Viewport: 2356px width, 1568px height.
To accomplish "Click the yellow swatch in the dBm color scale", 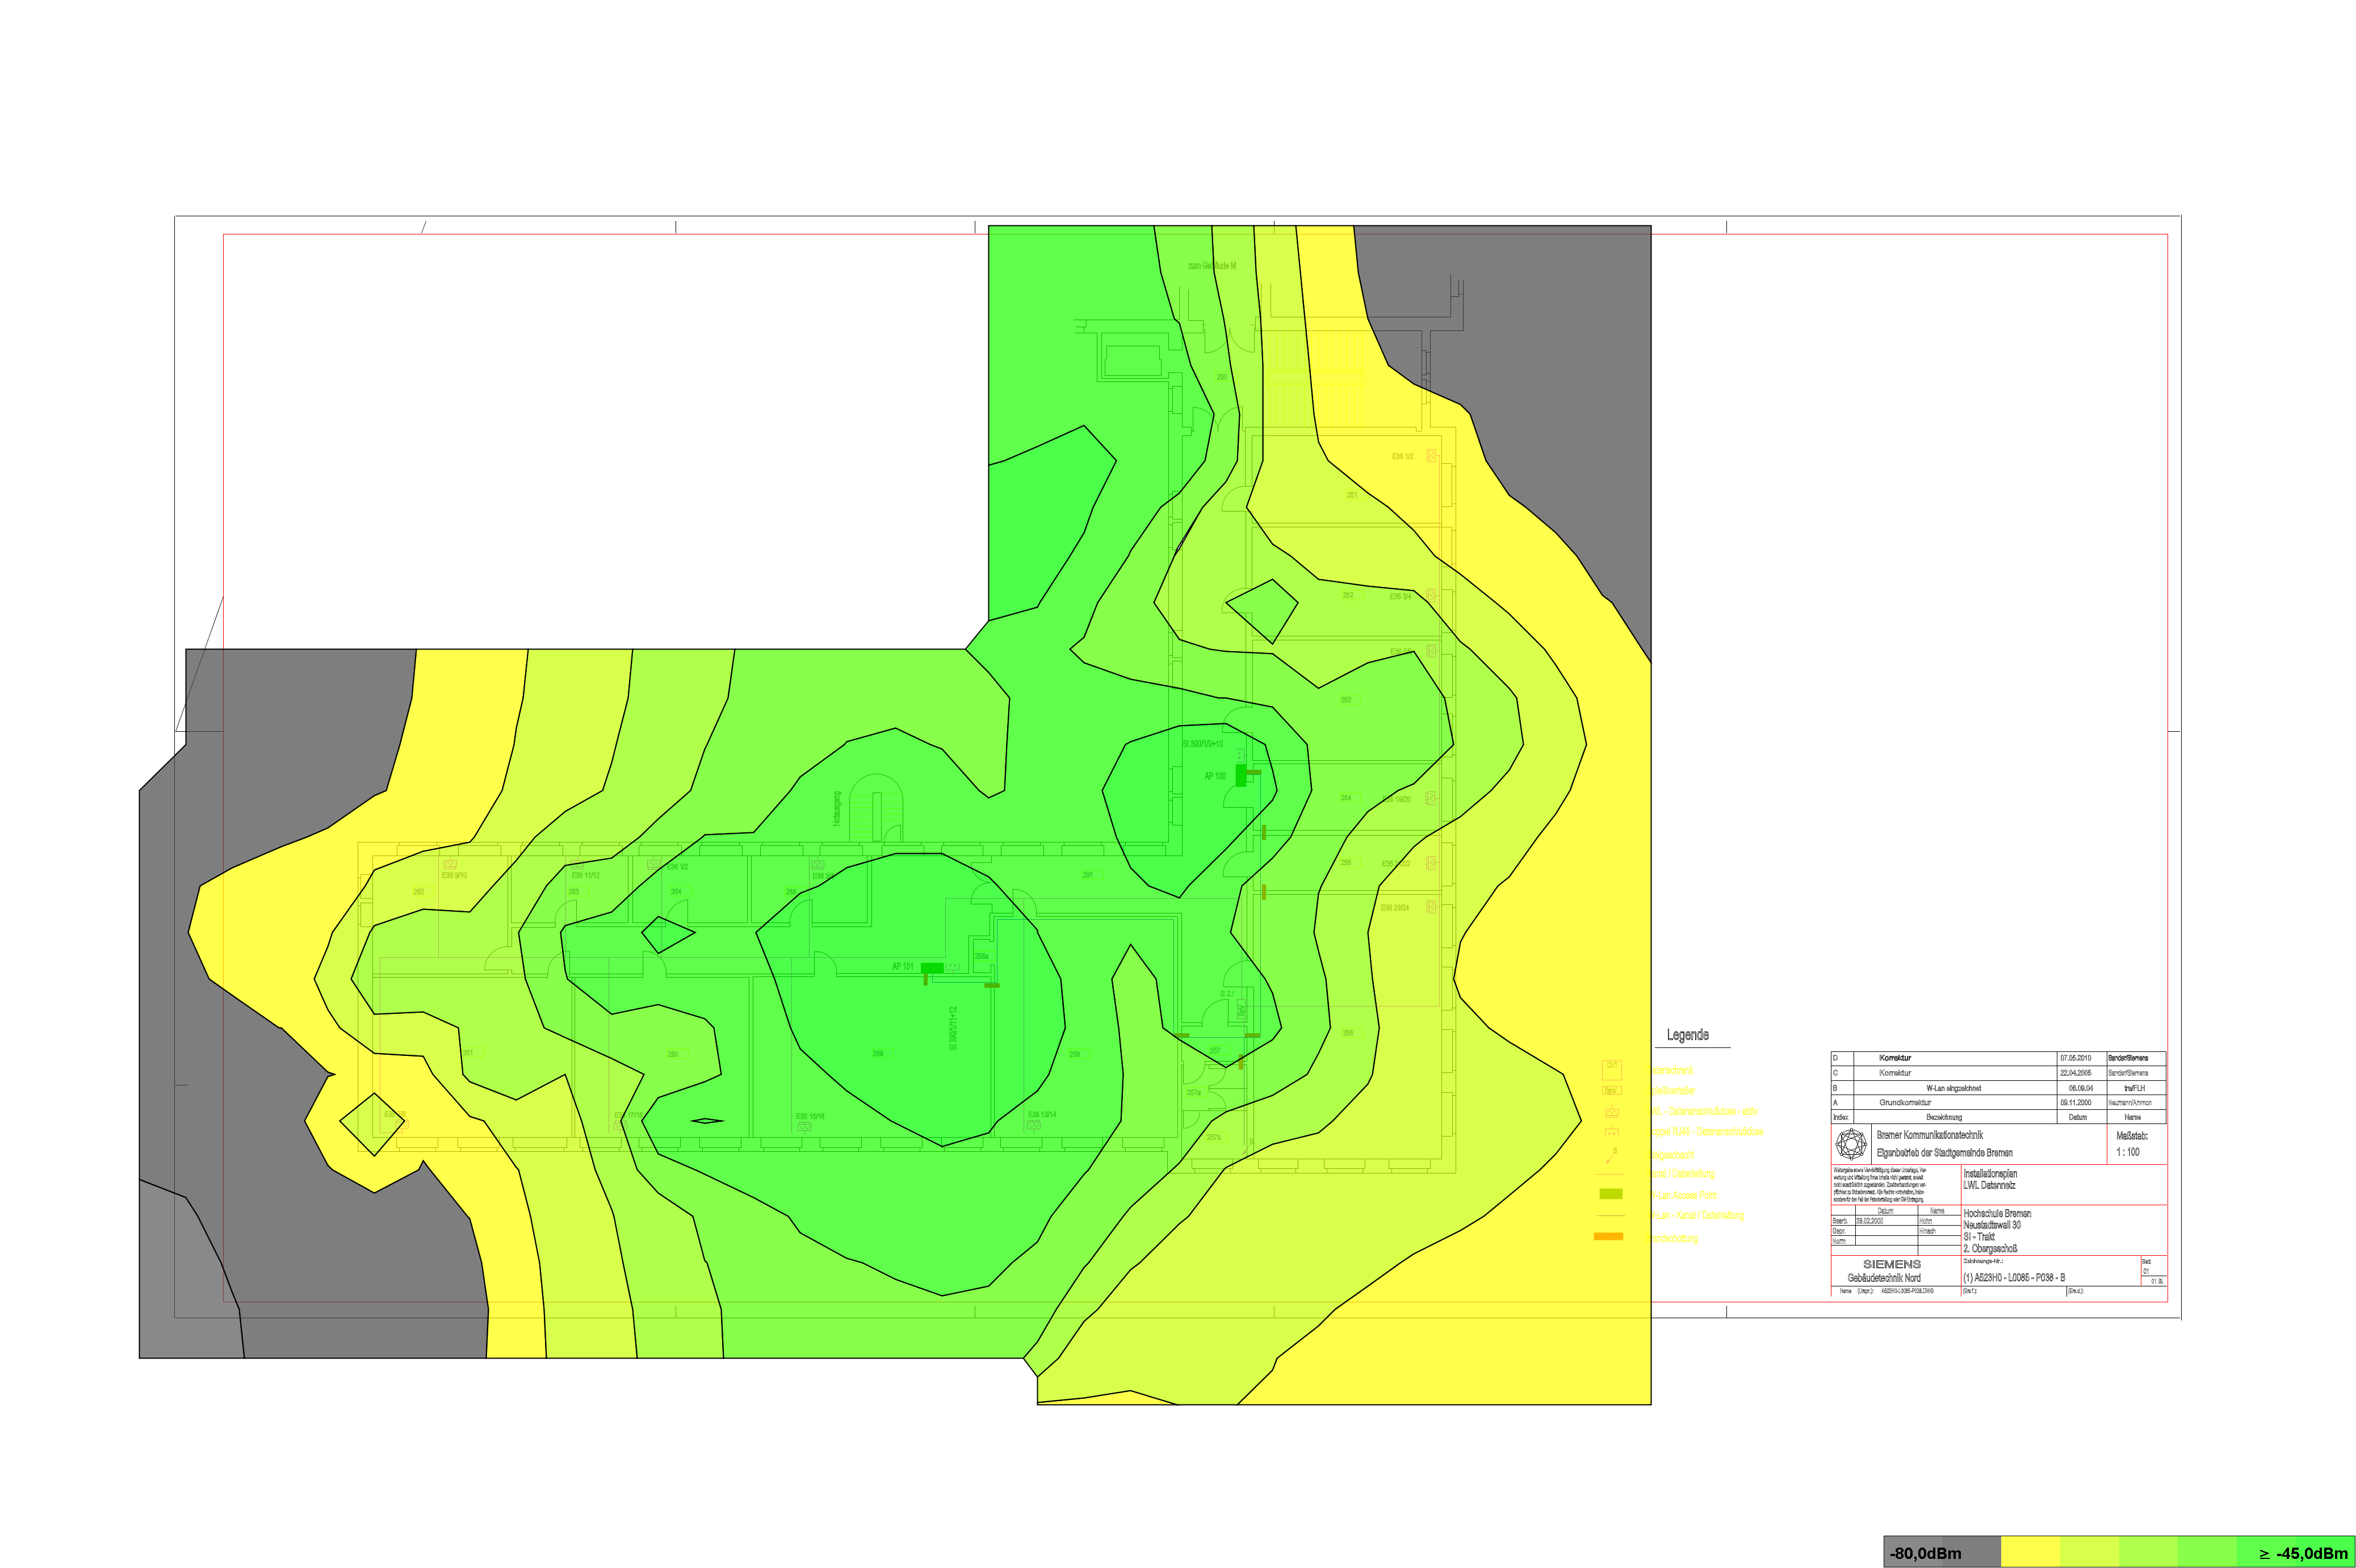I will [x=2030, y=1553].
